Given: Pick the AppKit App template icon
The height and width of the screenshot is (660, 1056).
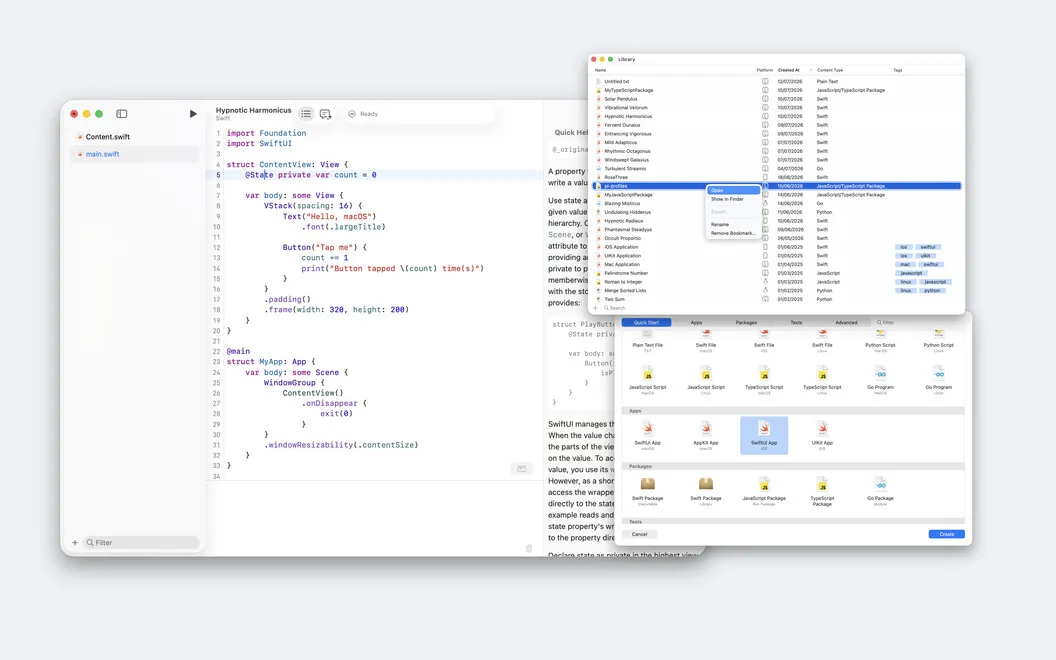Looking at the screenshot, I should 706,428.
